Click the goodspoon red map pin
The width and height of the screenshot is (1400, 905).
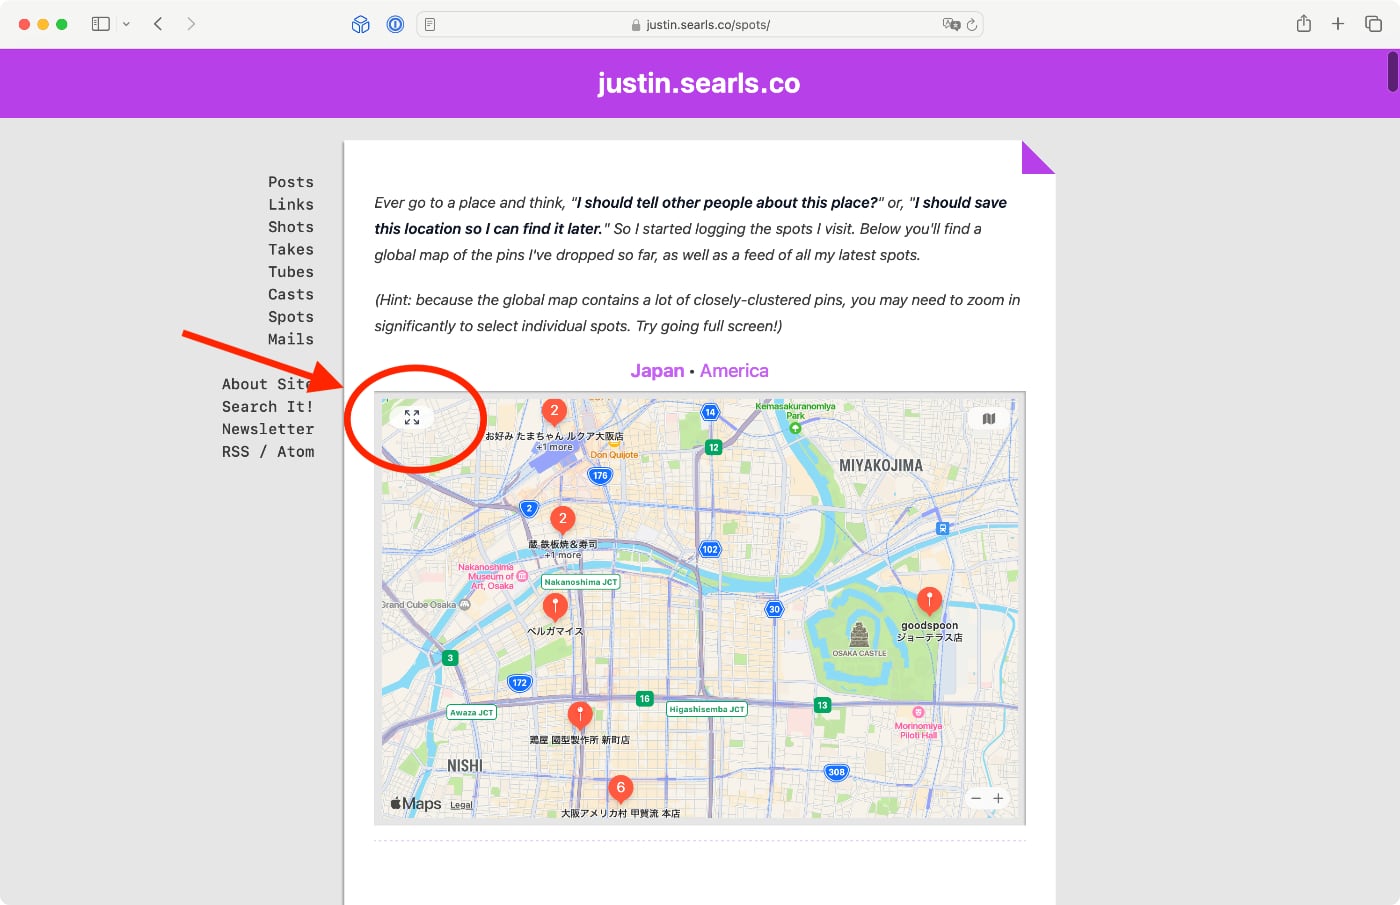pyautogui.click(x=929, y=600)
